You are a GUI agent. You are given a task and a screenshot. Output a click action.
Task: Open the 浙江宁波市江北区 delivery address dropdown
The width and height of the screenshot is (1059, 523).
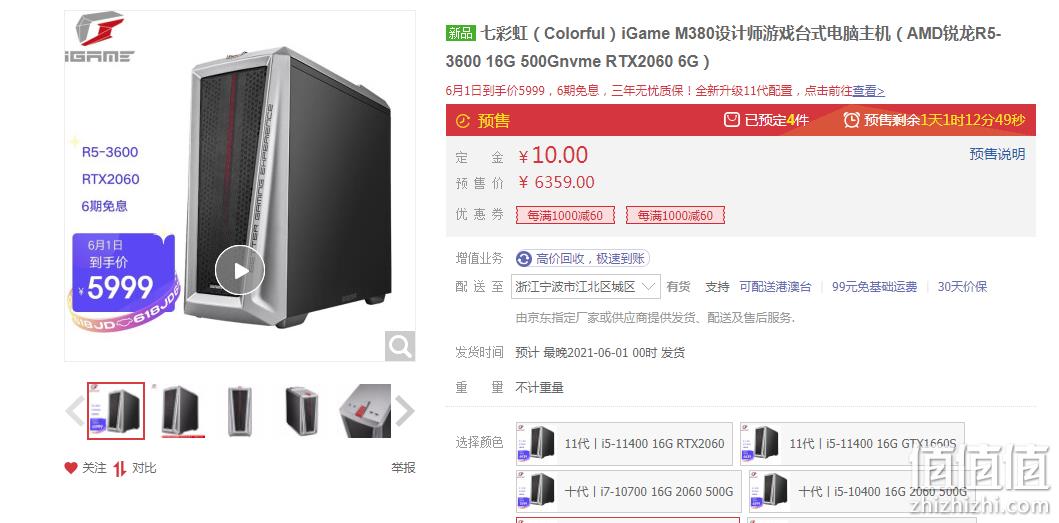click(585, 287)
